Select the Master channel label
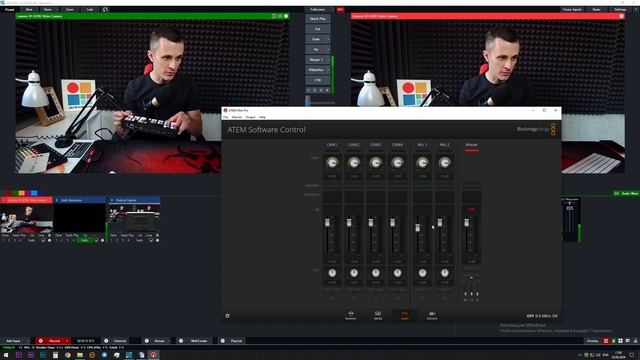 click(x=471, y=145)
